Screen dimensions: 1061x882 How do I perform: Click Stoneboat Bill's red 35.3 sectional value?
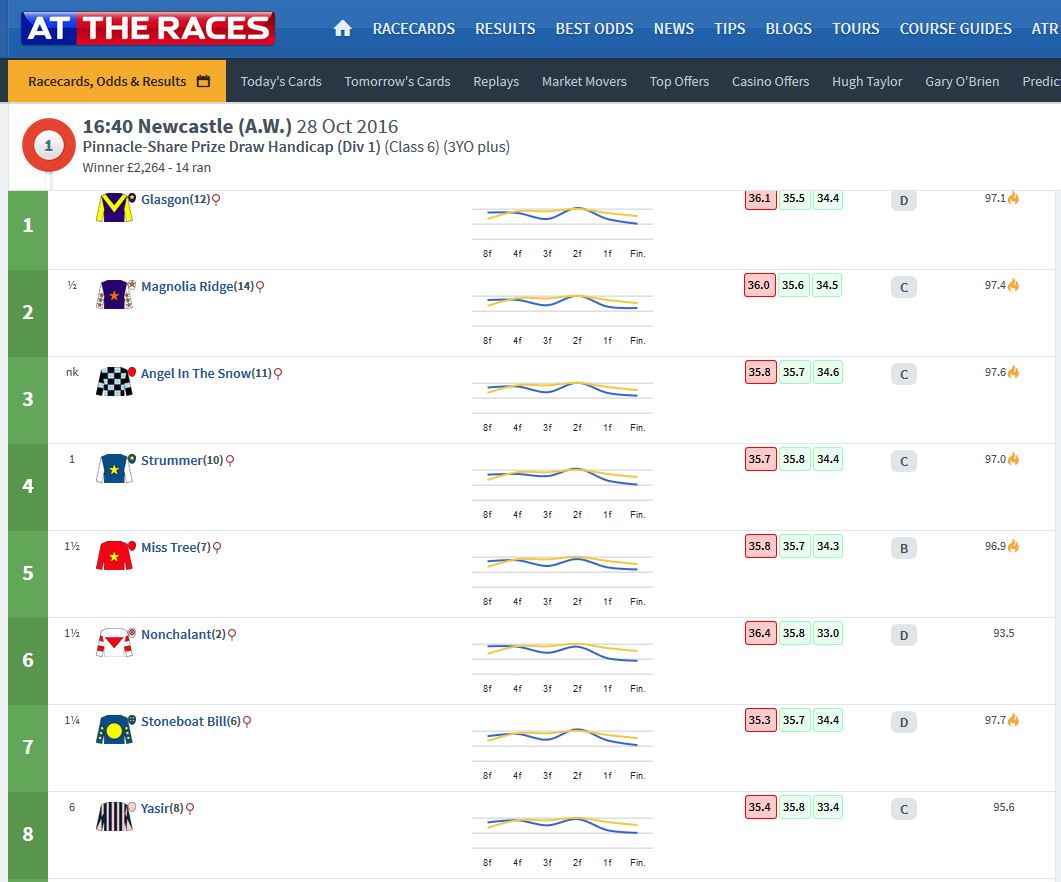(760, 720)
